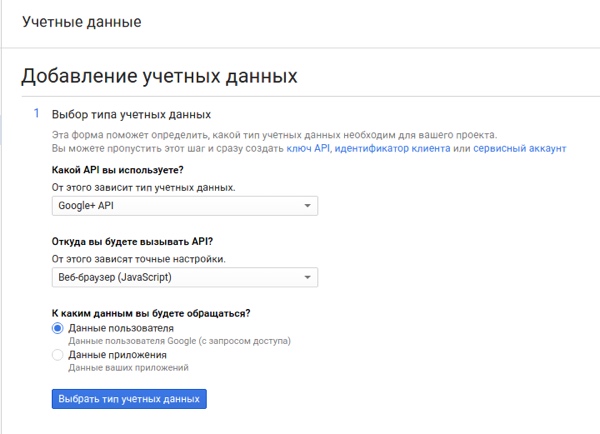Click the "От этого зависит тип учетных данных." hint
600x434 pixels.
pos(143,187)
